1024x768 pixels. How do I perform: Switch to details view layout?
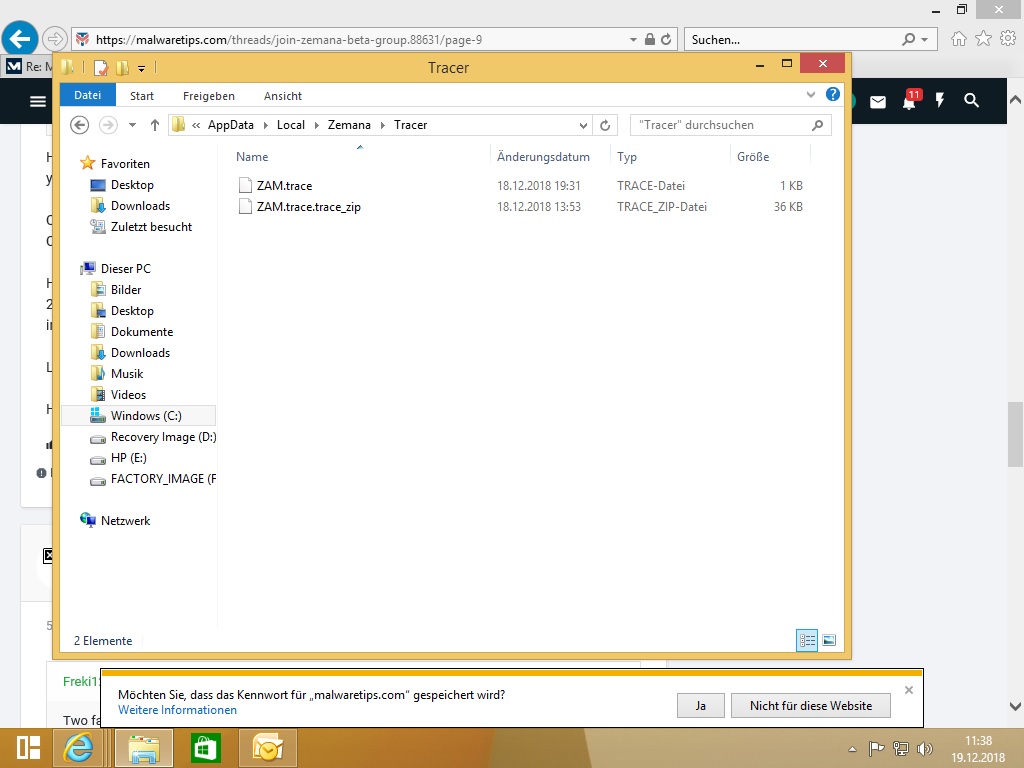click(x=807, y=640)
